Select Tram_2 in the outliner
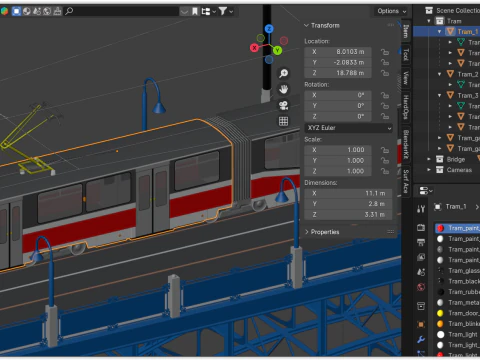Viewport: 480px width, 360px height. pos(468,74)
